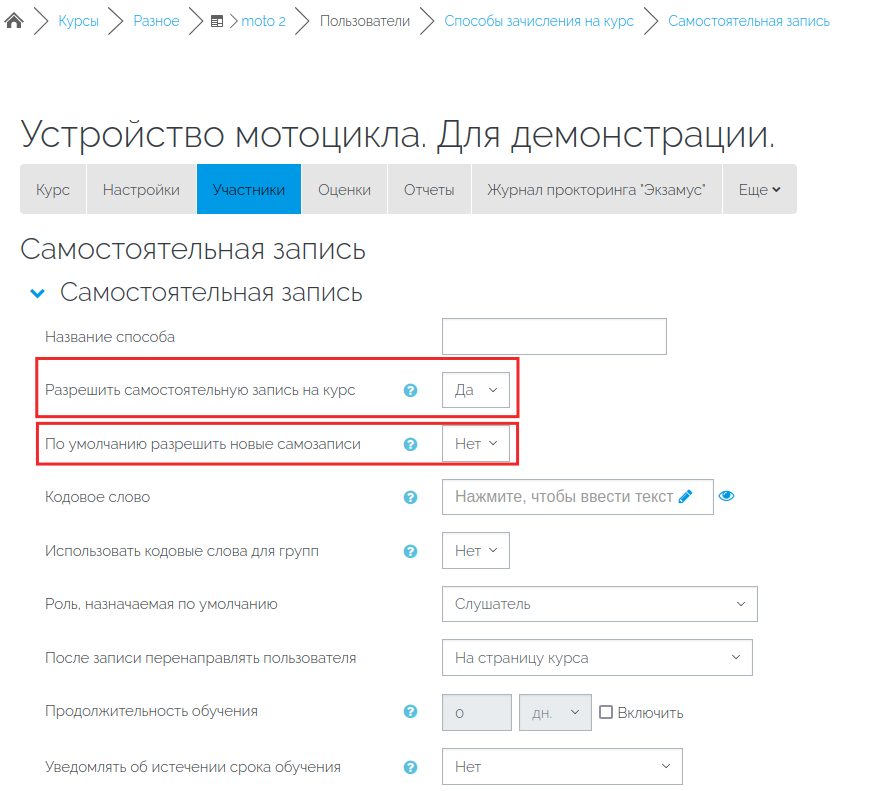Image resolution: width=893 pixels, height=791 pixels.
Task: Follow 'Самостоятельная запись' breadcrumb link
Action: [749, 21]
